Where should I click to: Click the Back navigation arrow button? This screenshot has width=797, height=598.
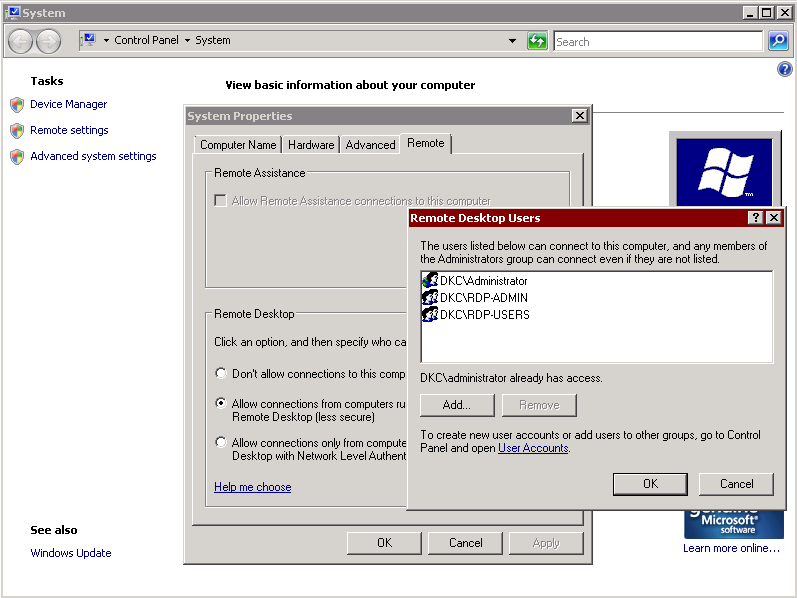pyautogui.click(x=21, y=41)
